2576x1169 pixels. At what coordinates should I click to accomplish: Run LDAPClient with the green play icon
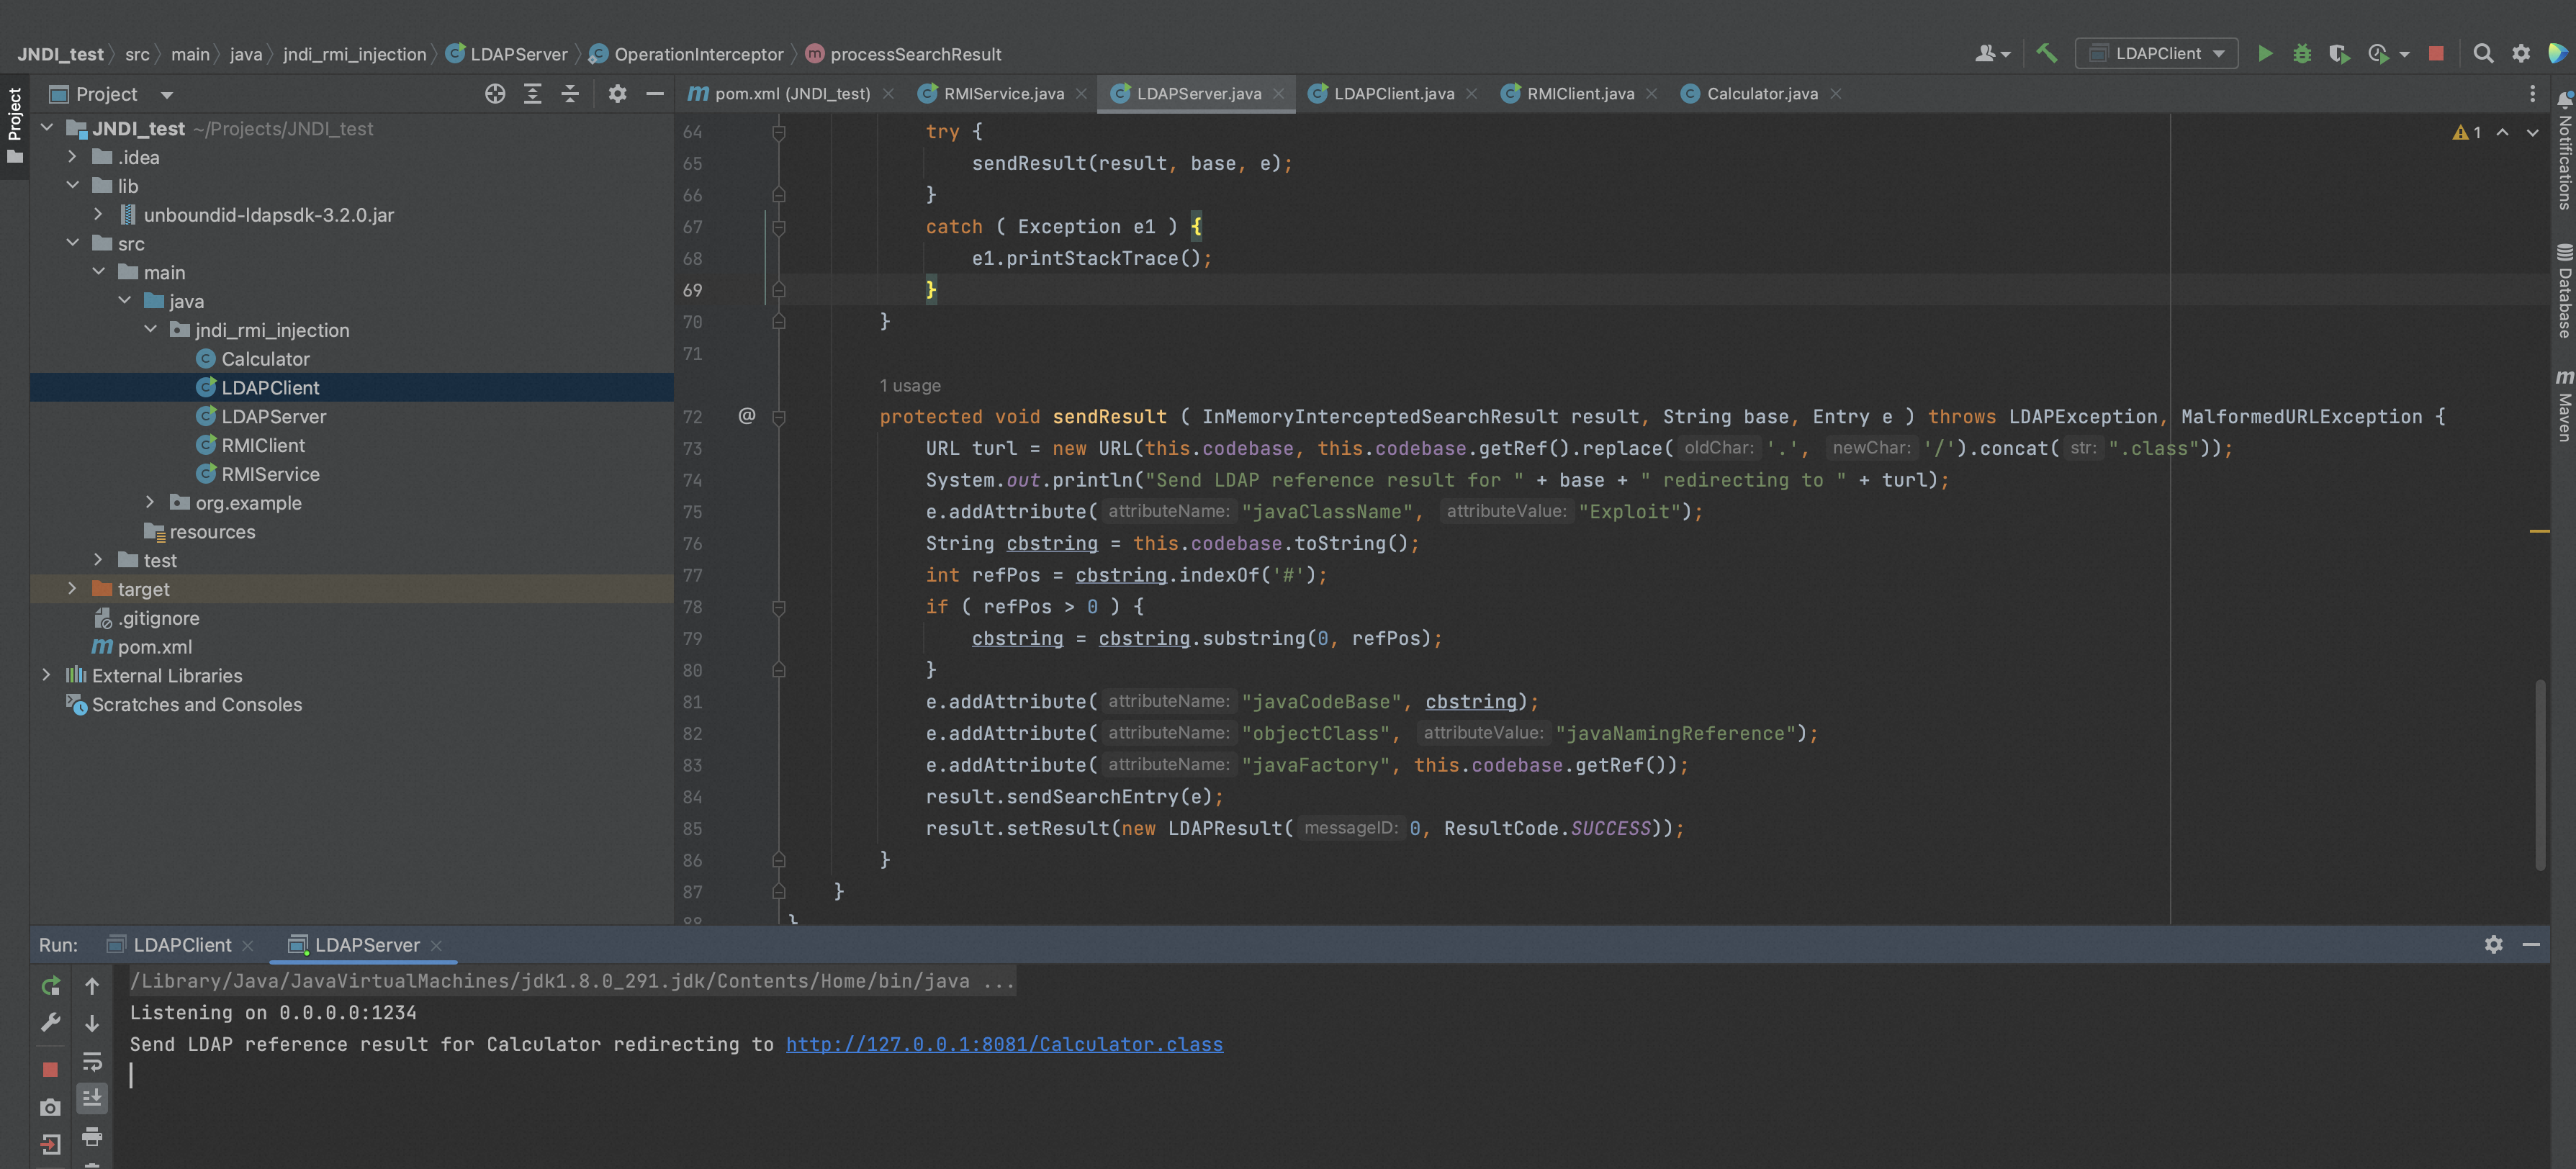[x=2266, y=53]
